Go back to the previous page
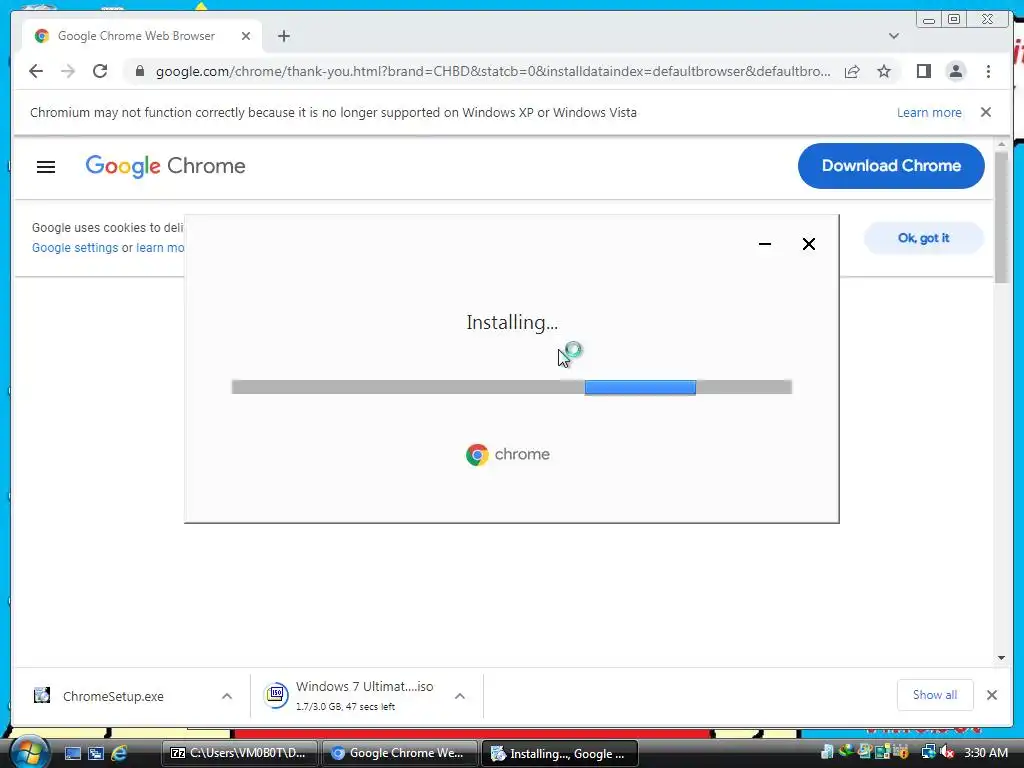This screenshot has height=768, width=1024. (36, 71)
